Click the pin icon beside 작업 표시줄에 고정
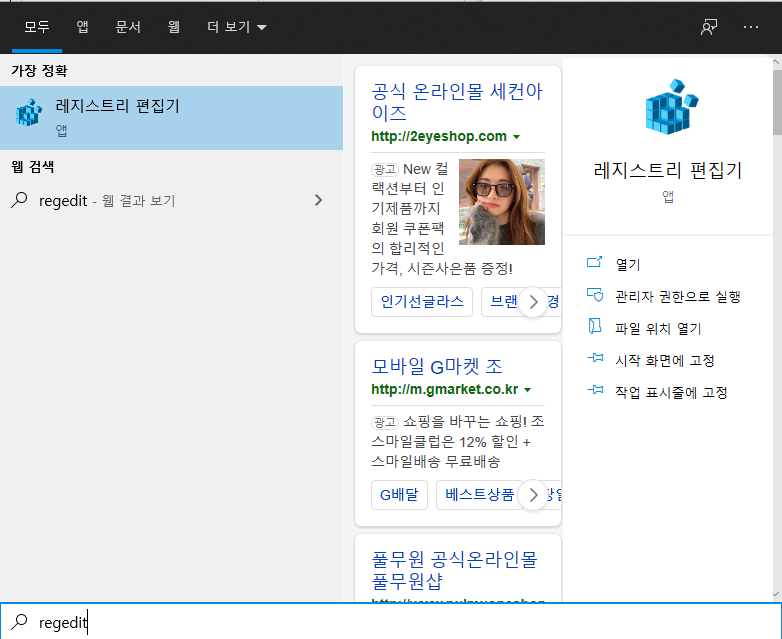Viewport: 782px width, 639px height. pyautogui.click(x=595, y=390)
